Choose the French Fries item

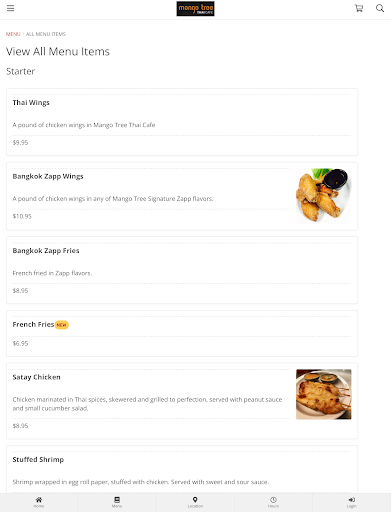pos(182,333)
